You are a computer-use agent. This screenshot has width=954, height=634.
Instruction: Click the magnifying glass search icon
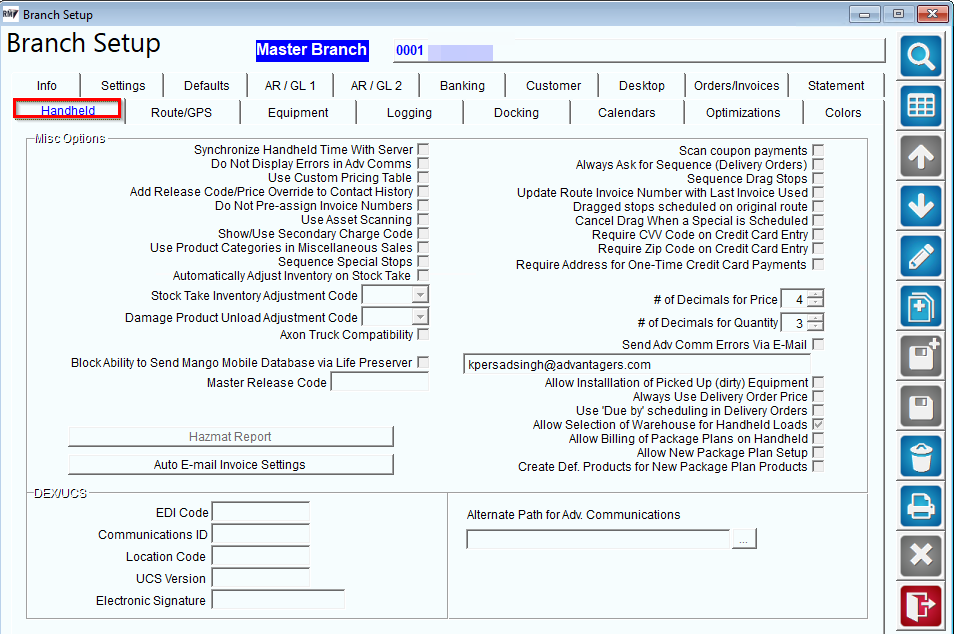click(921, 56)
